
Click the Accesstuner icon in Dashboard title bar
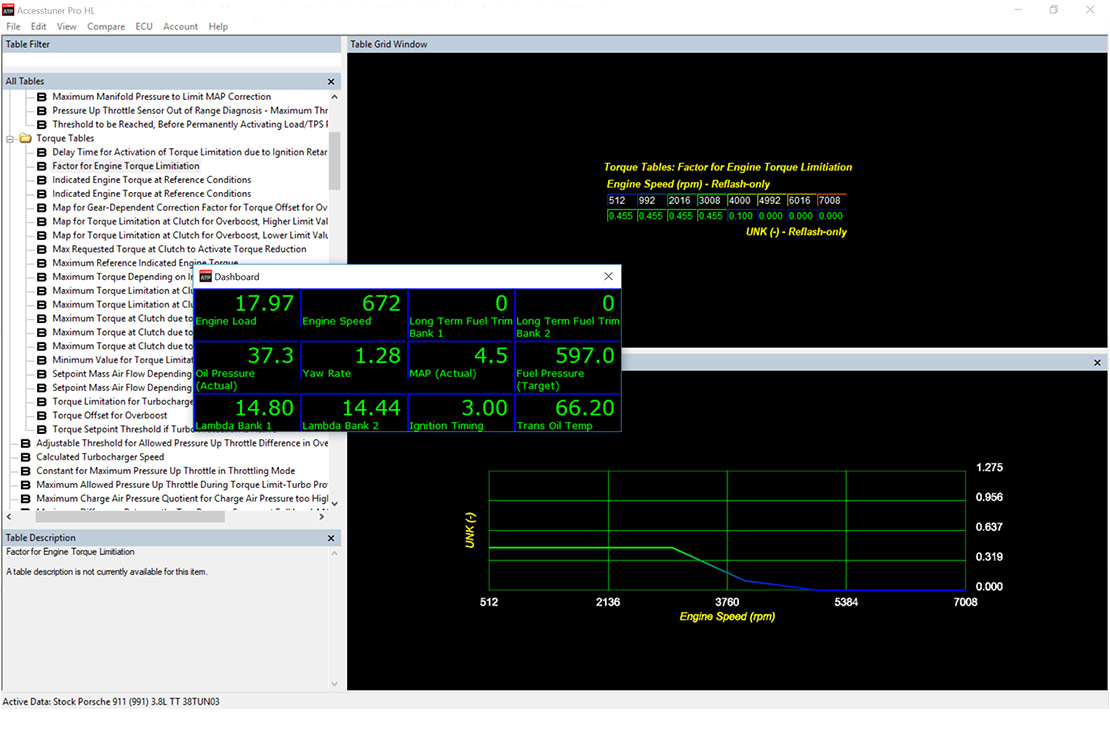click(x=205, y=276)
